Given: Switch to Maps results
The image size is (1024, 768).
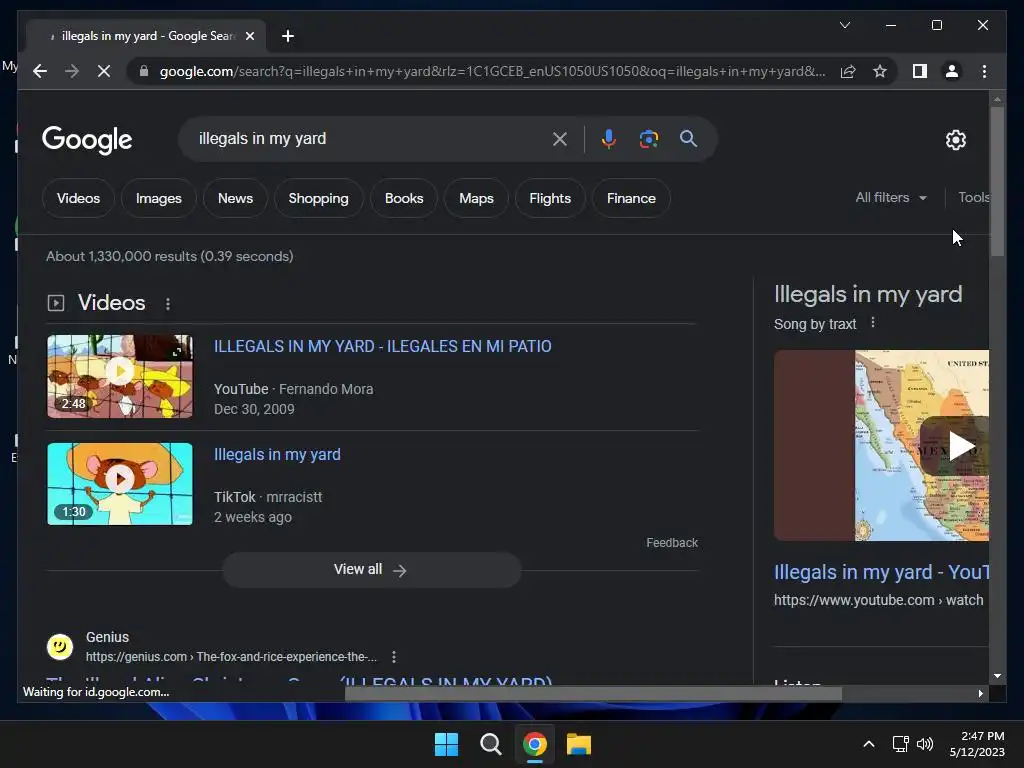Looking at the screenshot, I should pyautogui.click(x=476, y=198).
